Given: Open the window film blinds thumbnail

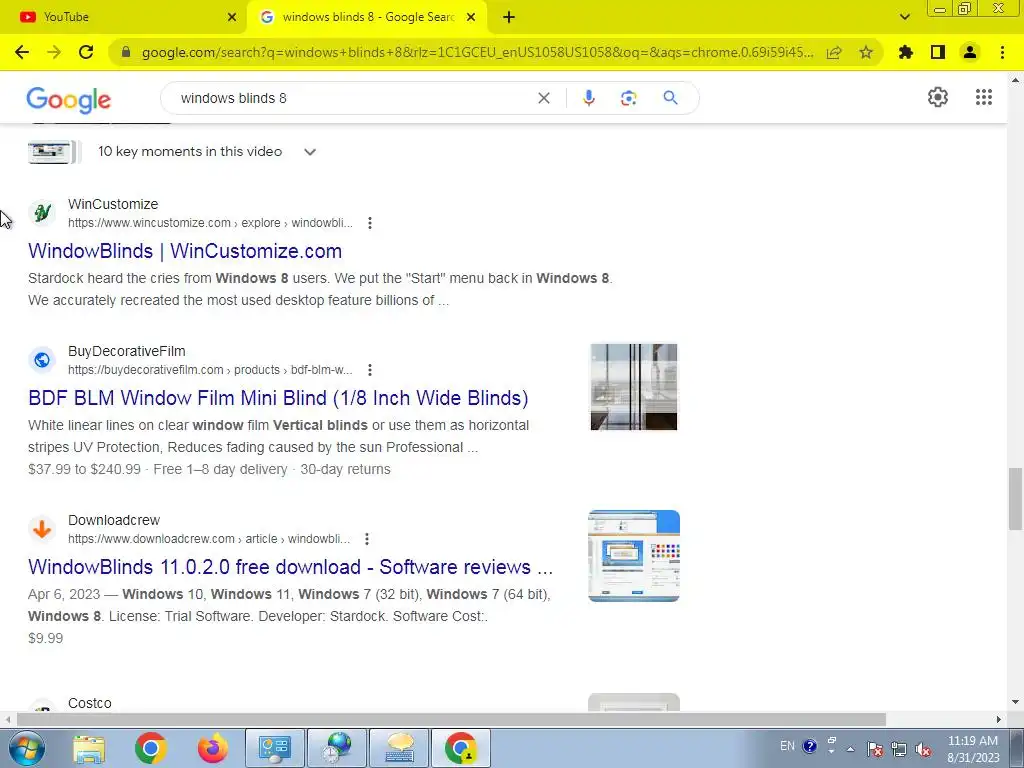Looking at the screenshot, I should (633, 387).
